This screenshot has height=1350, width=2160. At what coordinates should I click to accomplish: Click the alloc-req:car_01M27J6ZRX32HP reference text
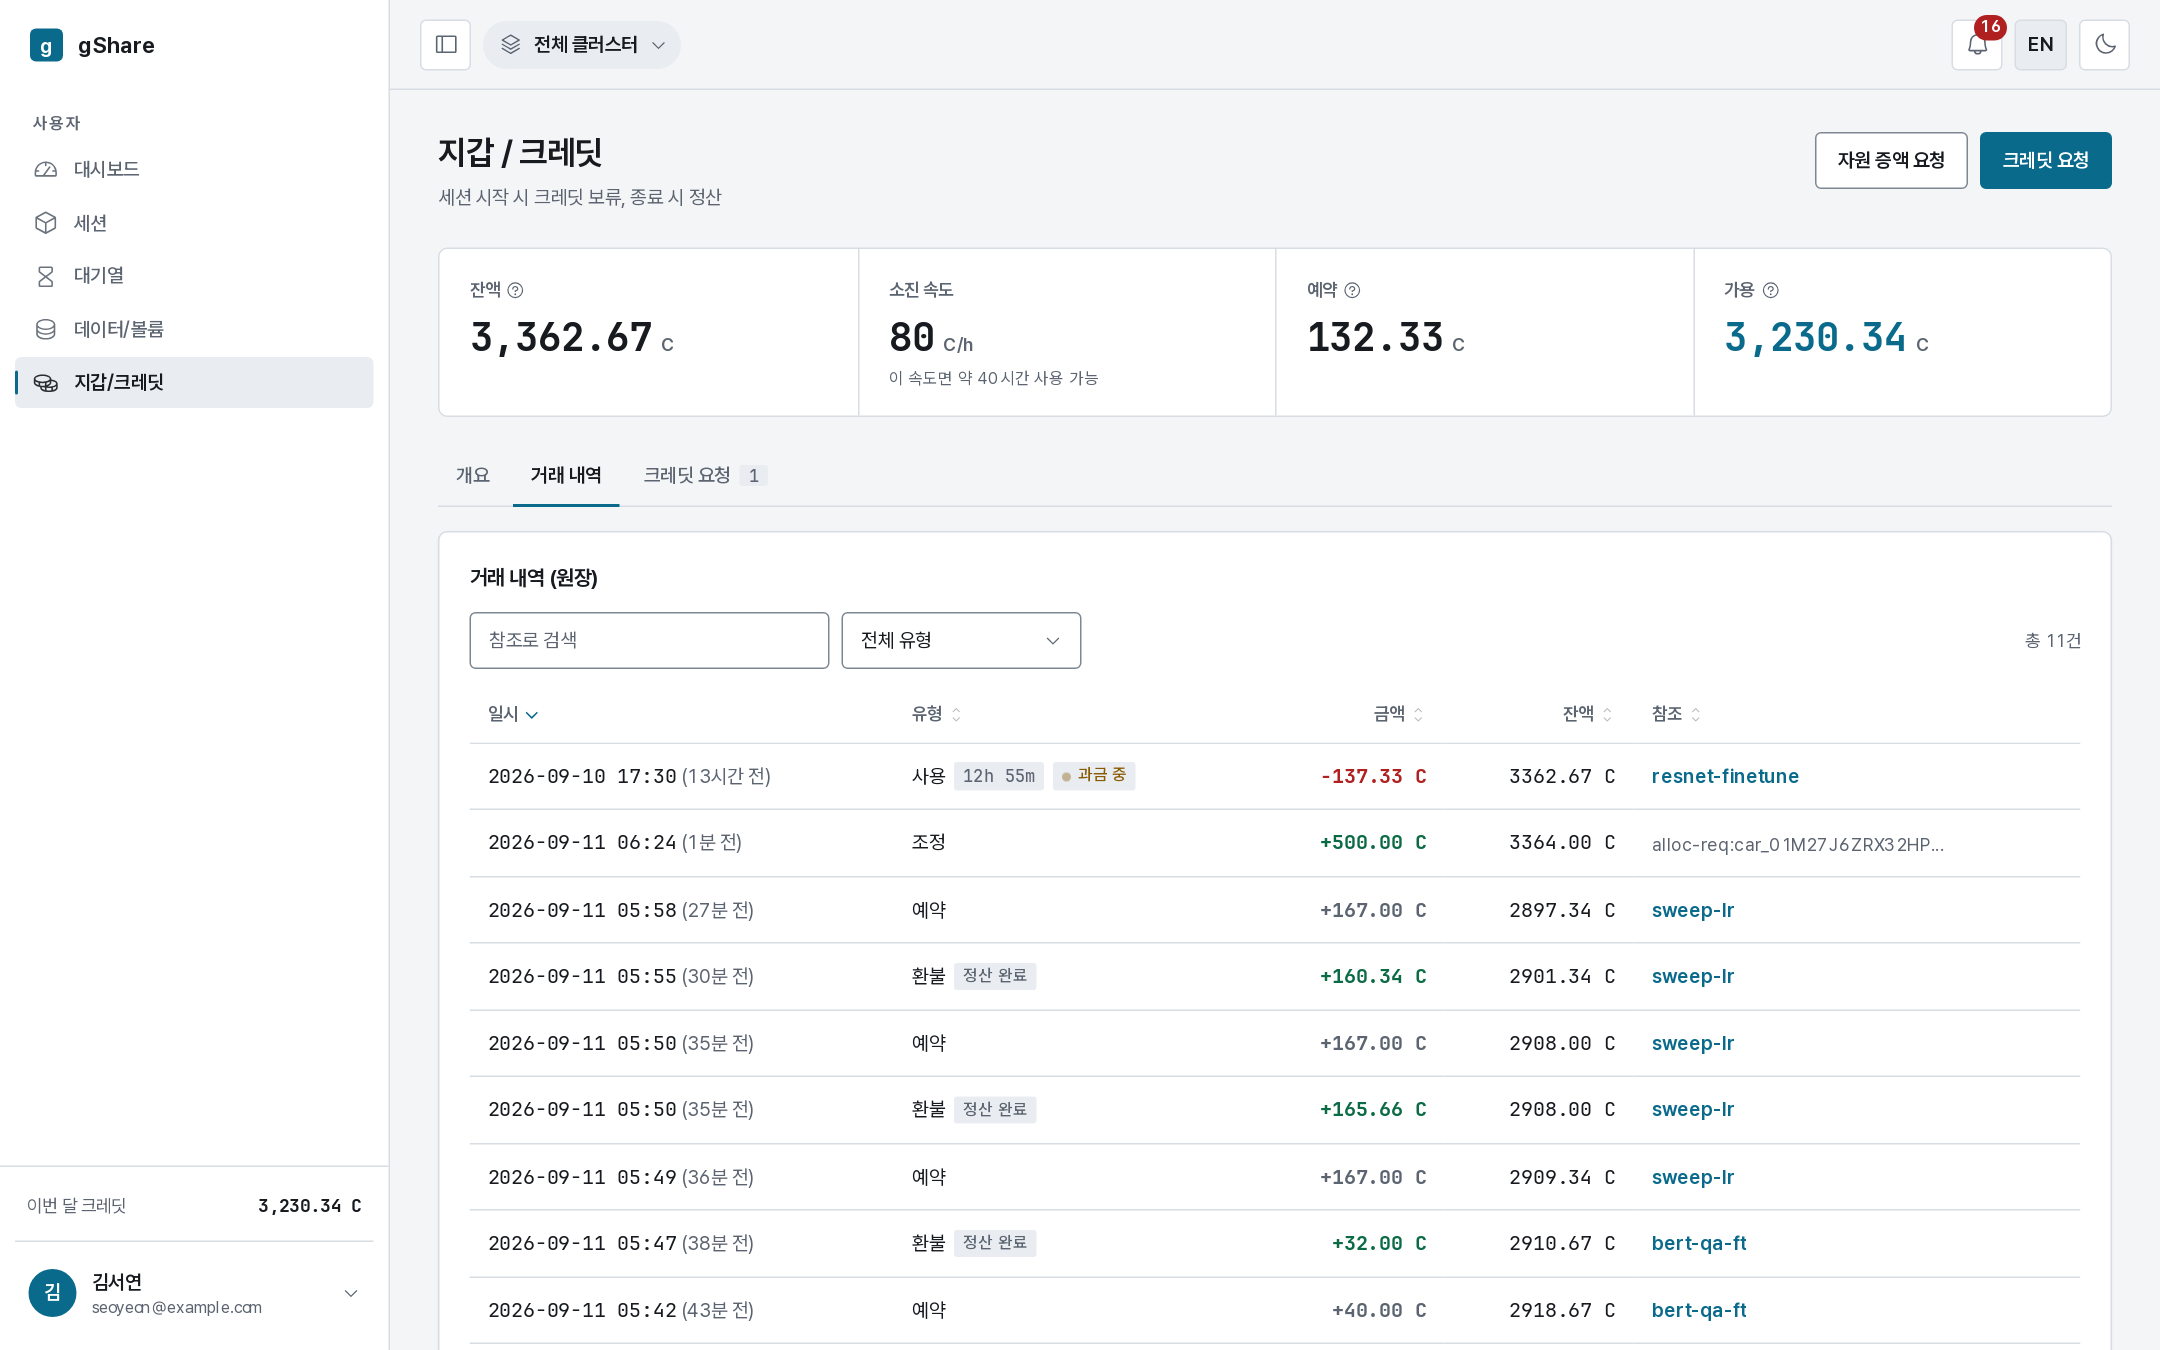[1798, 844]
